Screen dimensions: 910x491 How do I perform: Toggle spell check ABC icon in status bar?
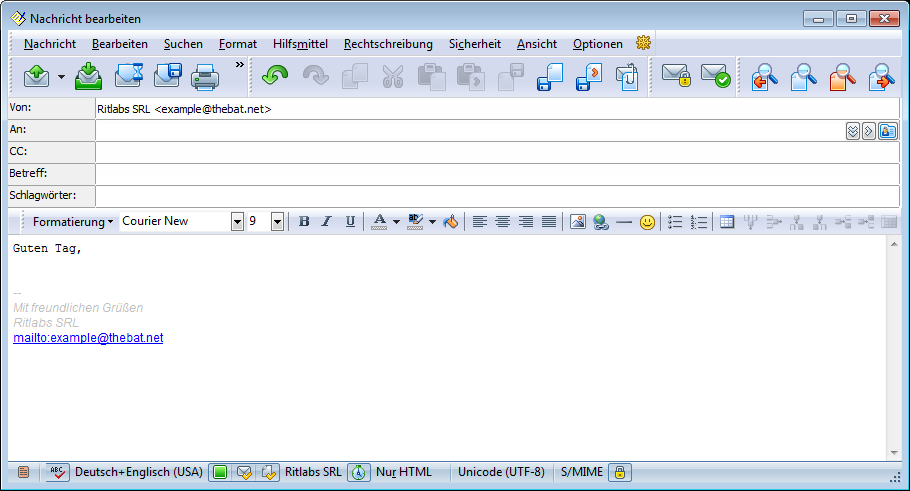[x=57, y=472]
